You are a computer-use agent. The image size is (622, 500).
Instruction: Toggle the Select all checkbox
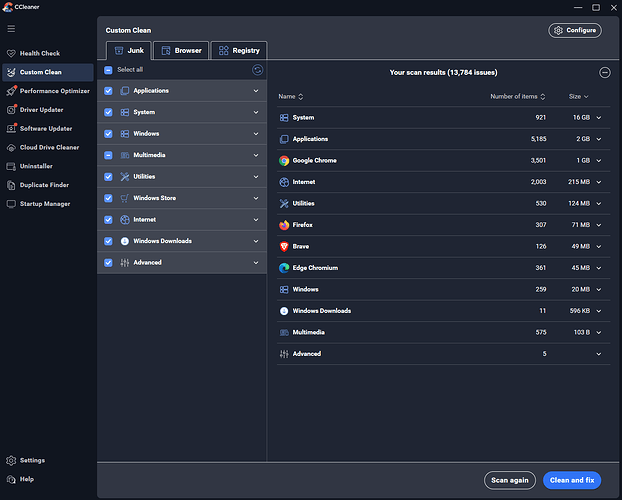click(x=108, y=70)
